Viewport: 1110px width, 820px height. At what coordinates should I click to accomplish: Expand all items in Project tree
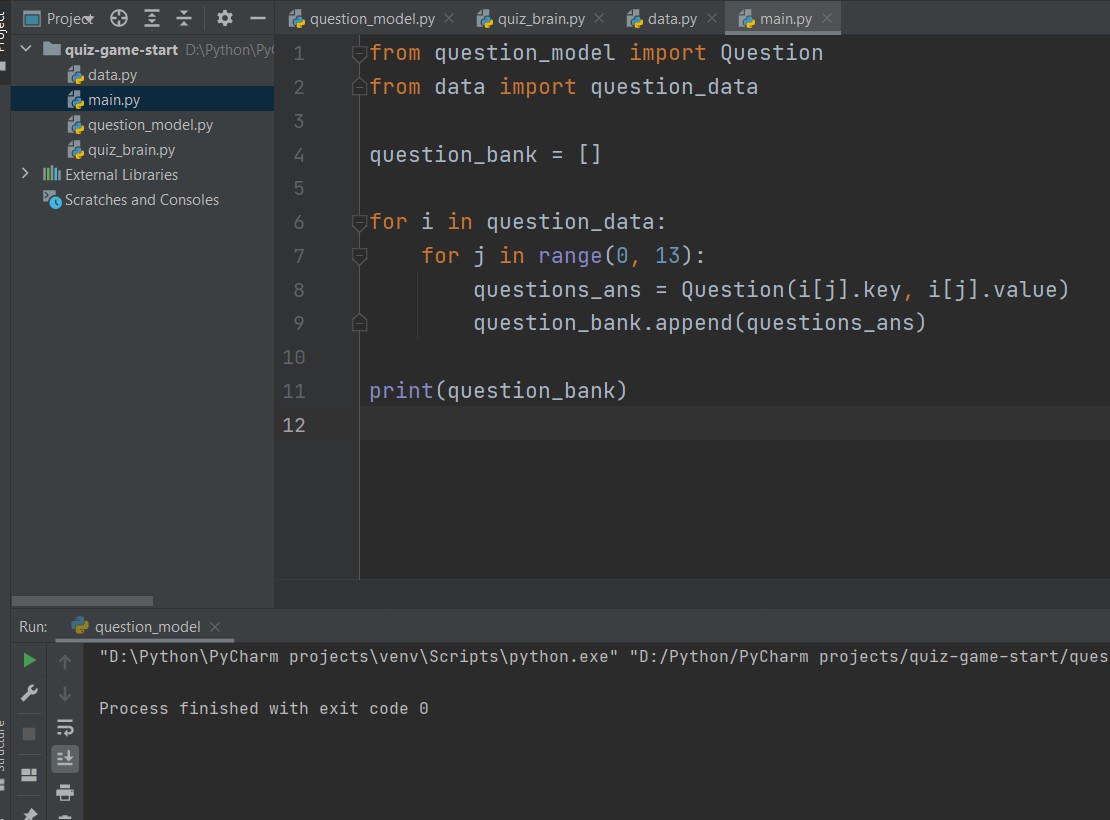(x=151, y=18)
